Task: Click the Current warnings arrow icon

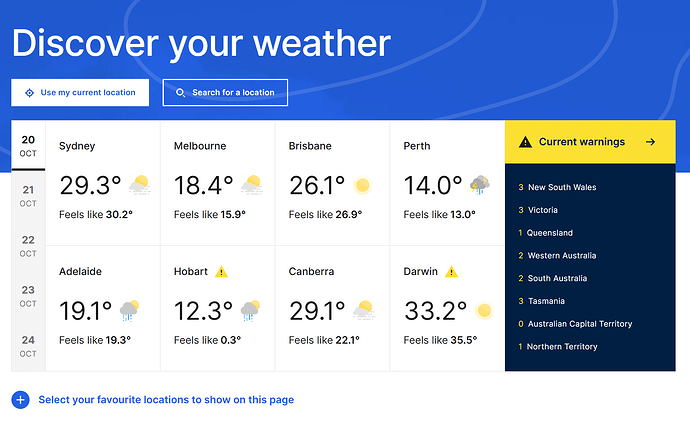Action: 651,142
